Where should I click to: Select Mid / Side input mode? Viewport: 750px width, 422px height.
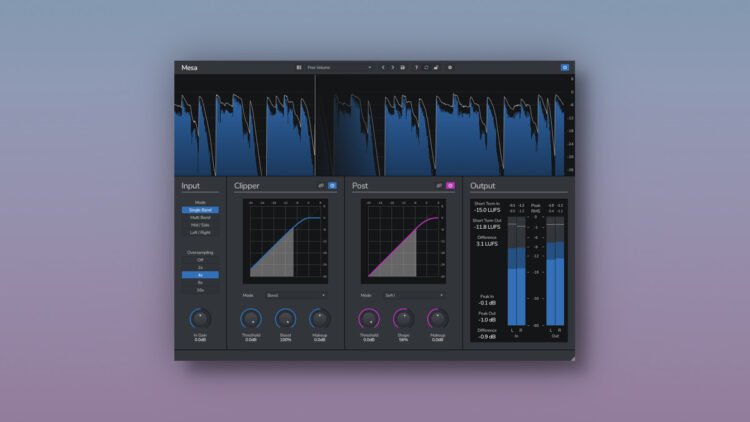coord(200,225)
